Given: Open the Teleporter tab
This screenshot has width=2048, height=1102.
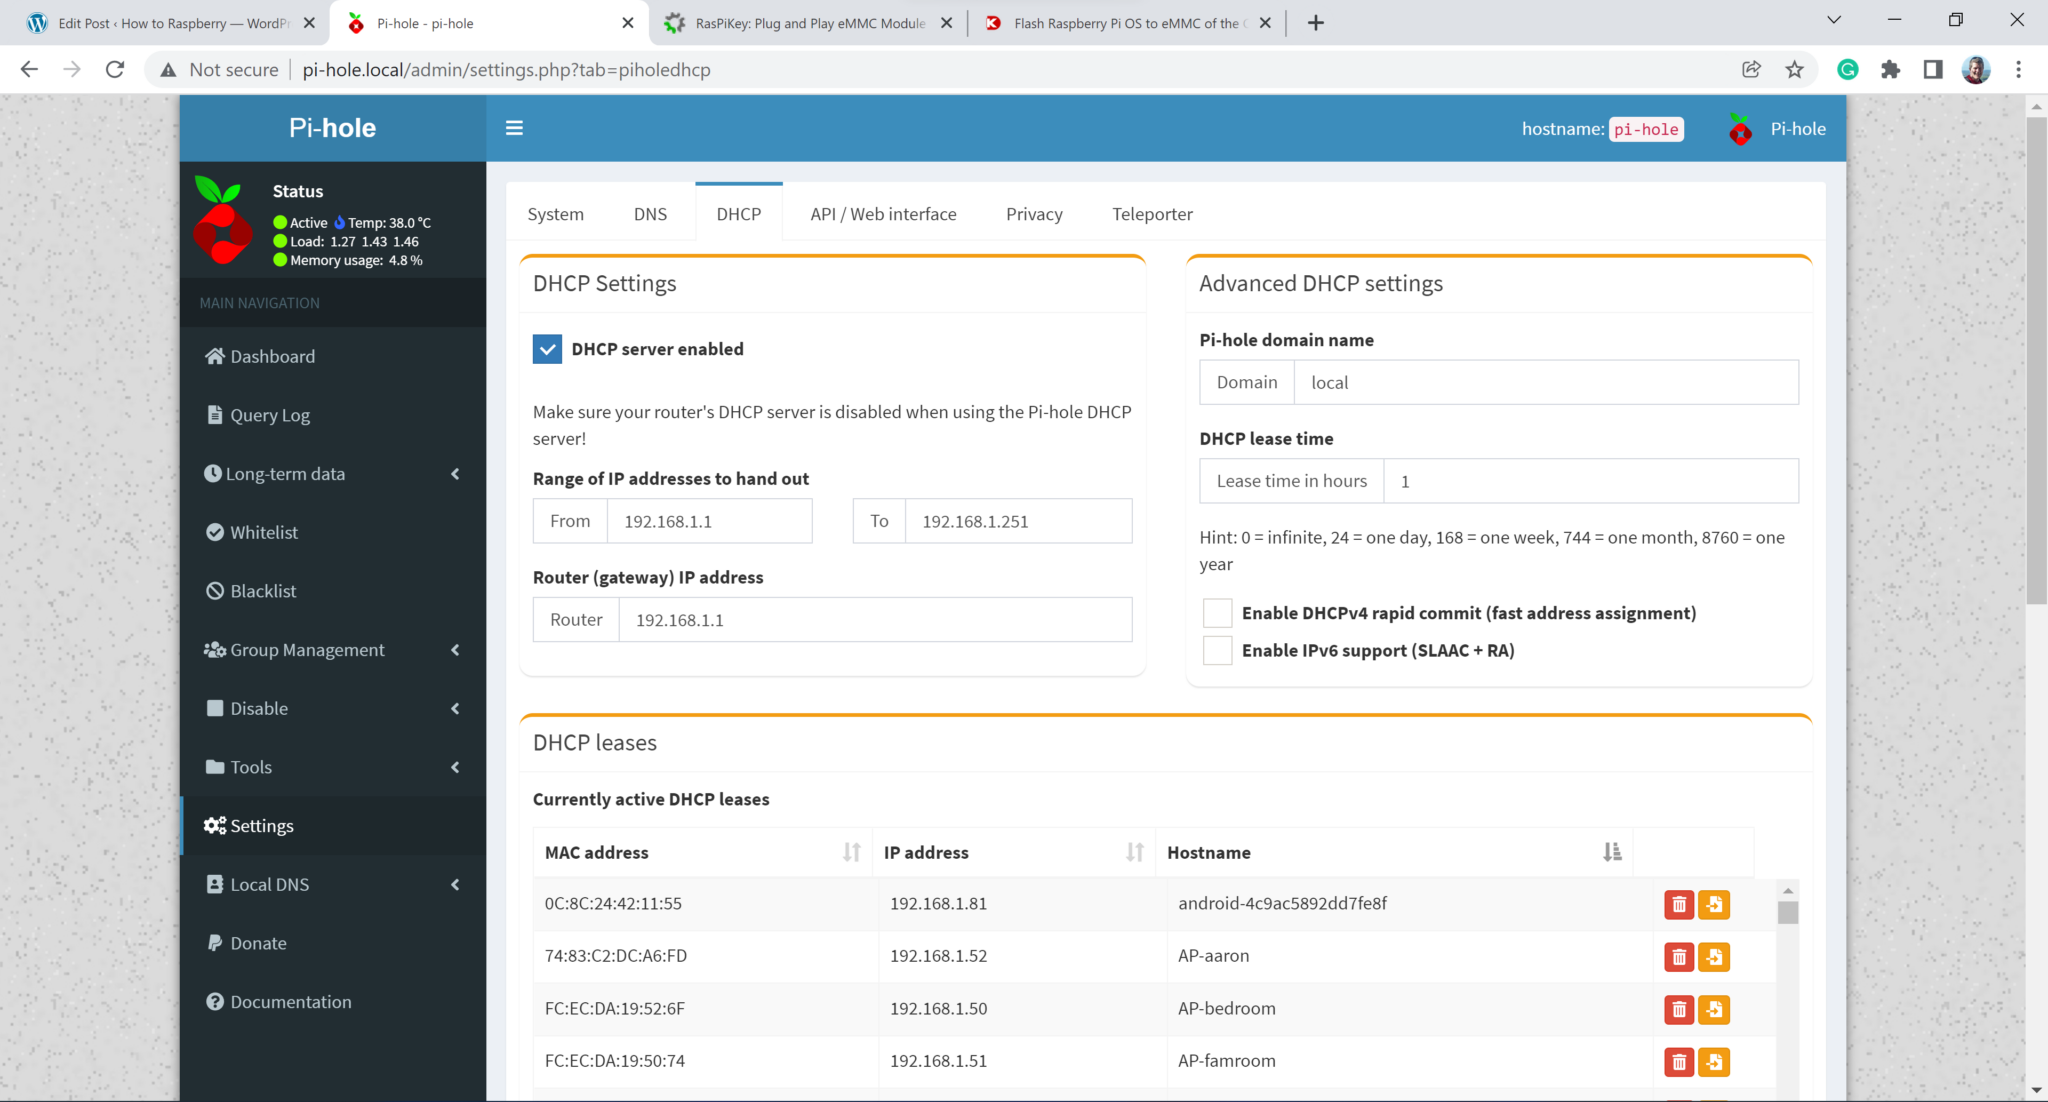Looking at the screenshot, I should pos(1152,214).
